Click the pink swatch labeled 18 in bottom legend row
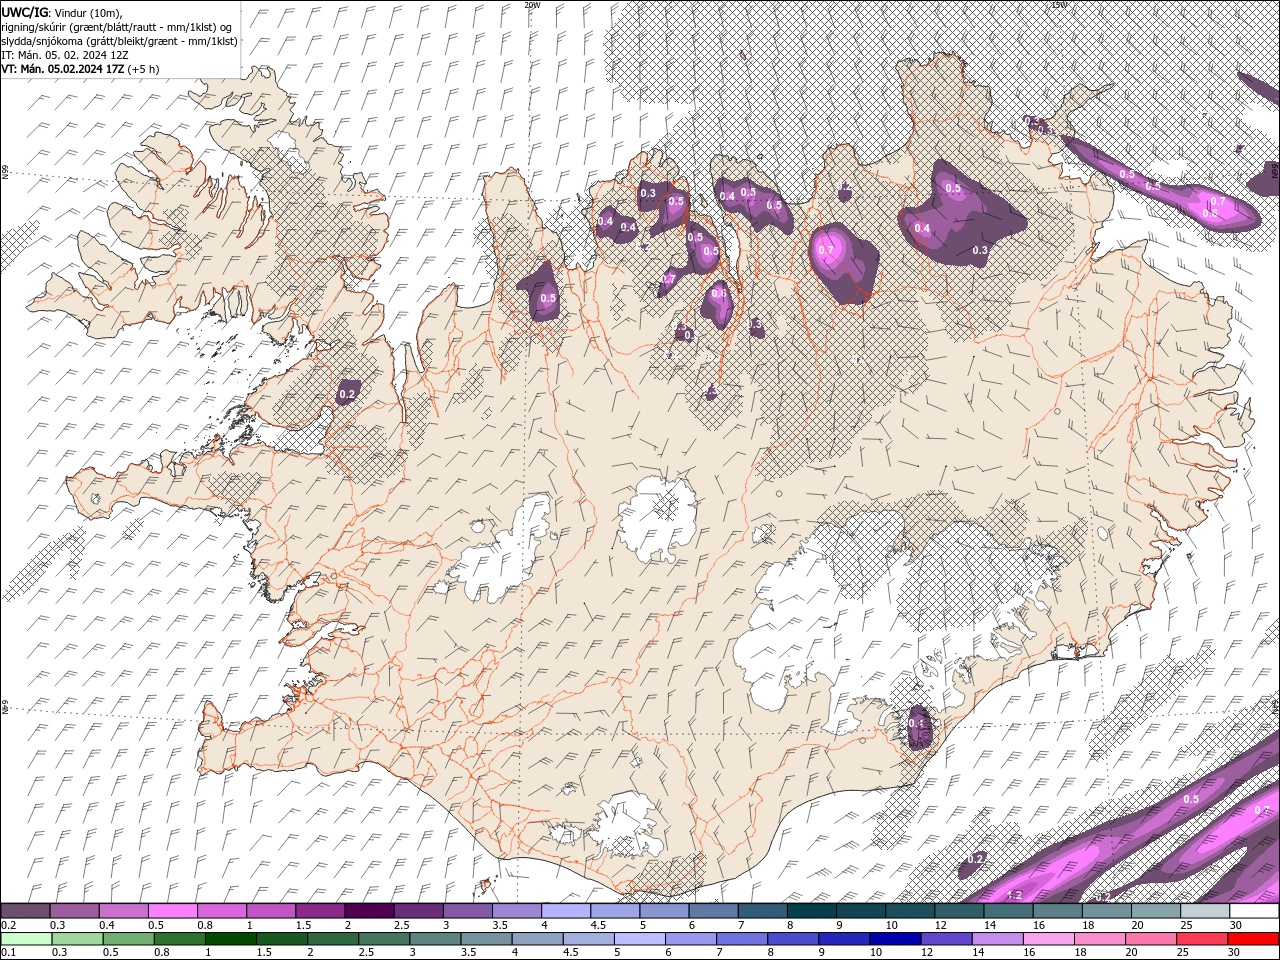 (x=1099, y=938)
